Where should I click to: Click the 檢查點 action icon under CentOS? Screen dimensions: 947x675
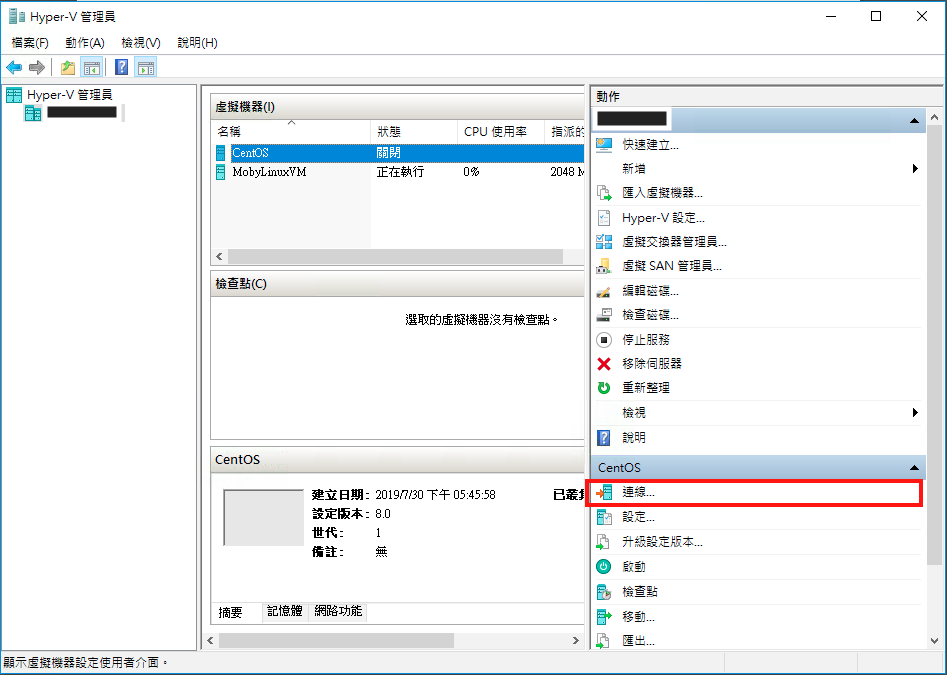(604, 592)
